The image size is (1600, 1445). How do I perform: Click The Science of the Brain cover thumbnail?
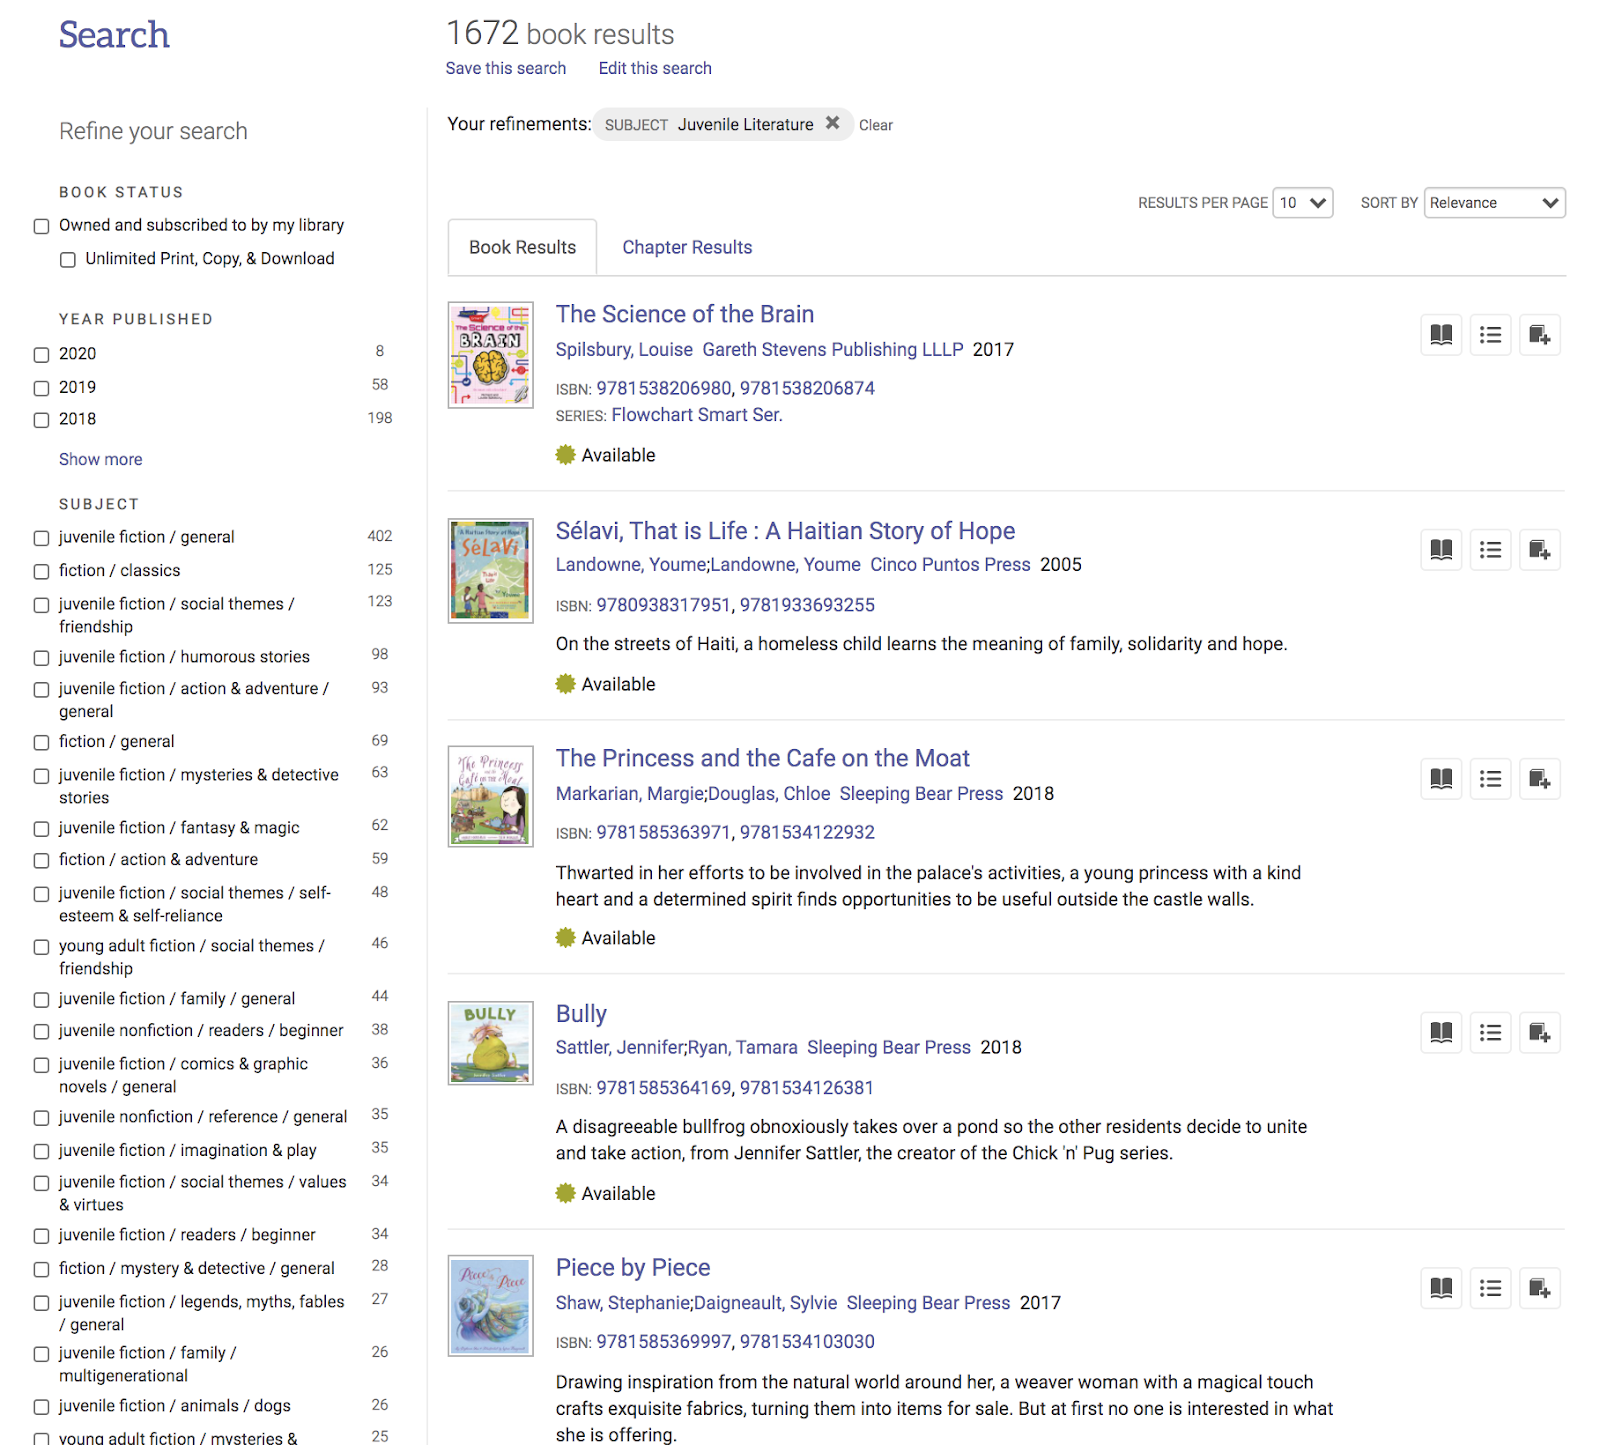(x=491, y=355)
